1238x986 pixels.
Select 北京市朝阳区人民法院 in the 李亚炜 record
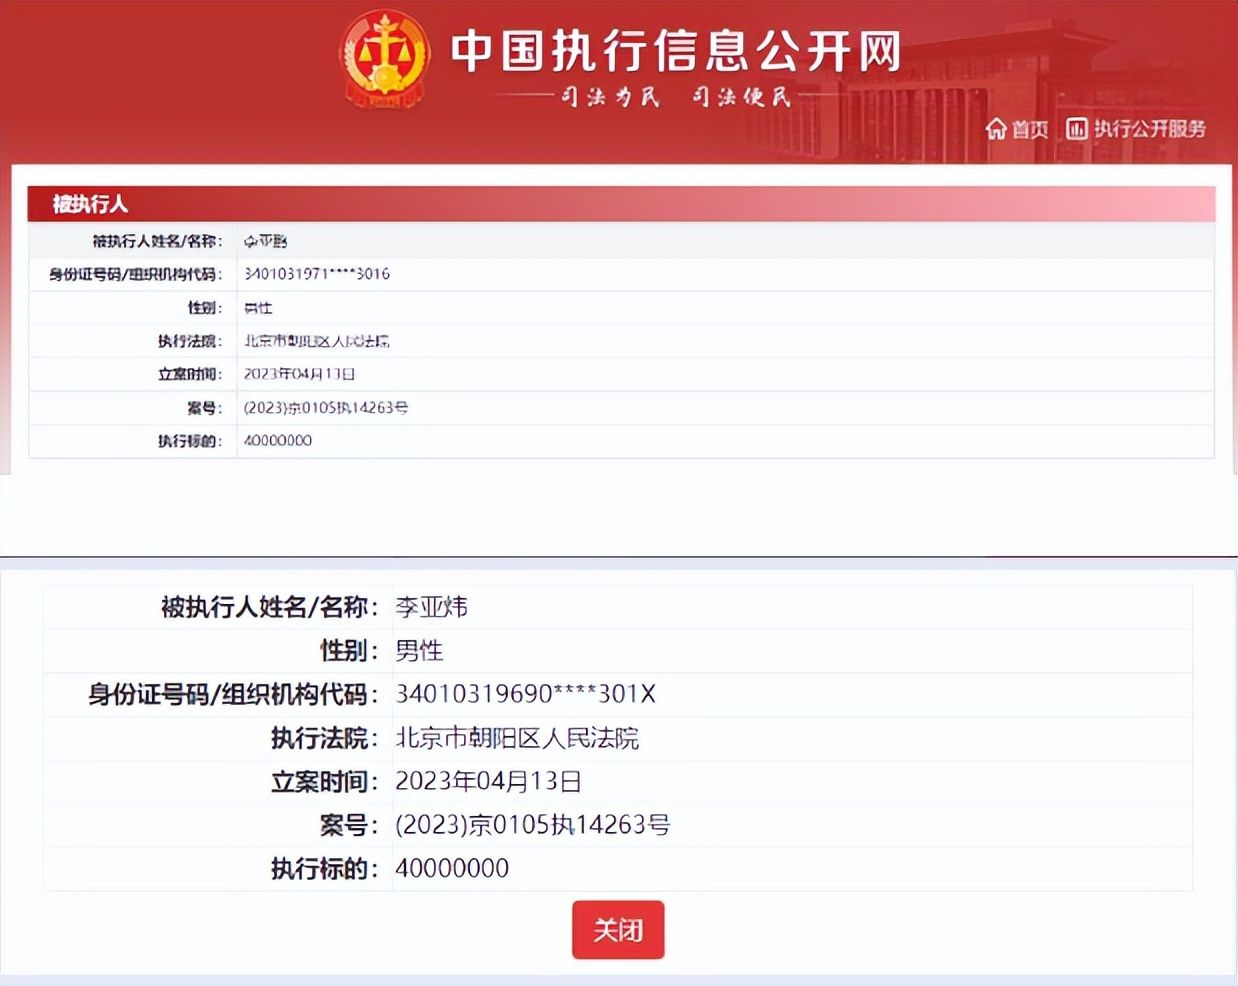tap(517, 738)
